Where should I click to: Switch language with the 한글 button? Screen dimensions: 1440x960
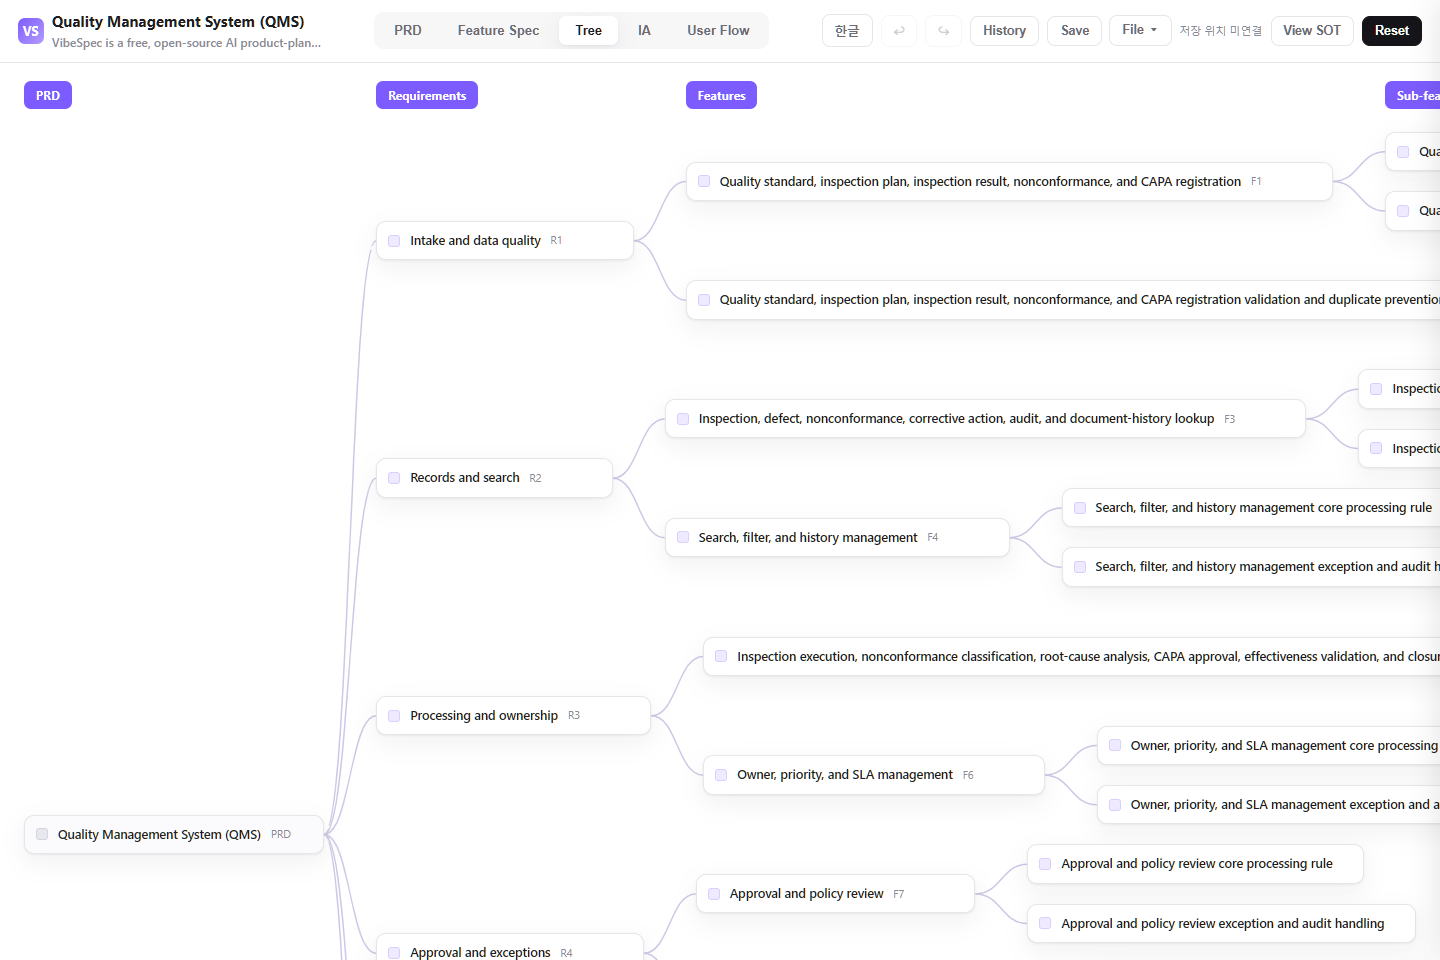pos(847,31)
